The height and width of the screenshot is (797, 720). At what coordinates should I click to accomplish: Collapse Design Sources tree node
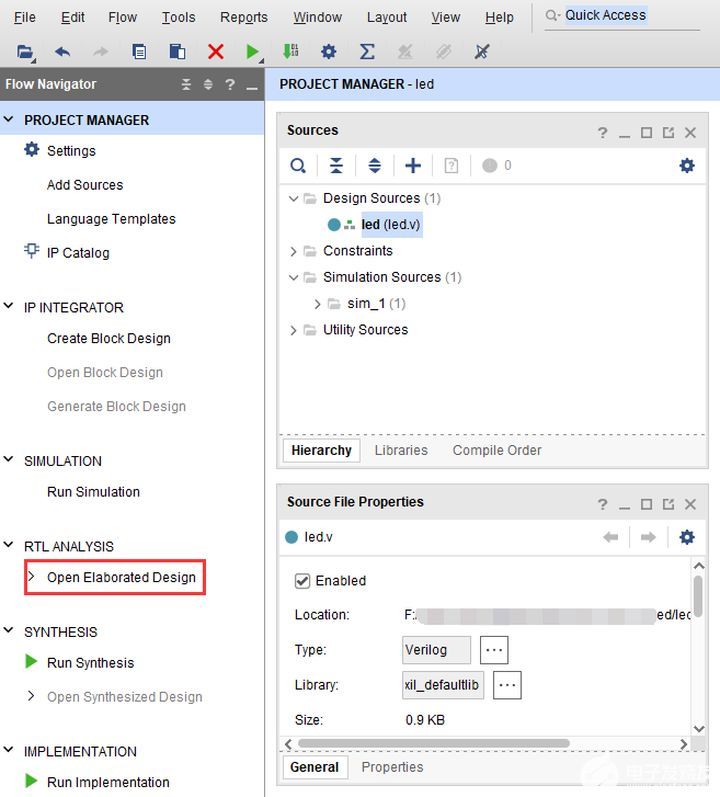point(293,198)
